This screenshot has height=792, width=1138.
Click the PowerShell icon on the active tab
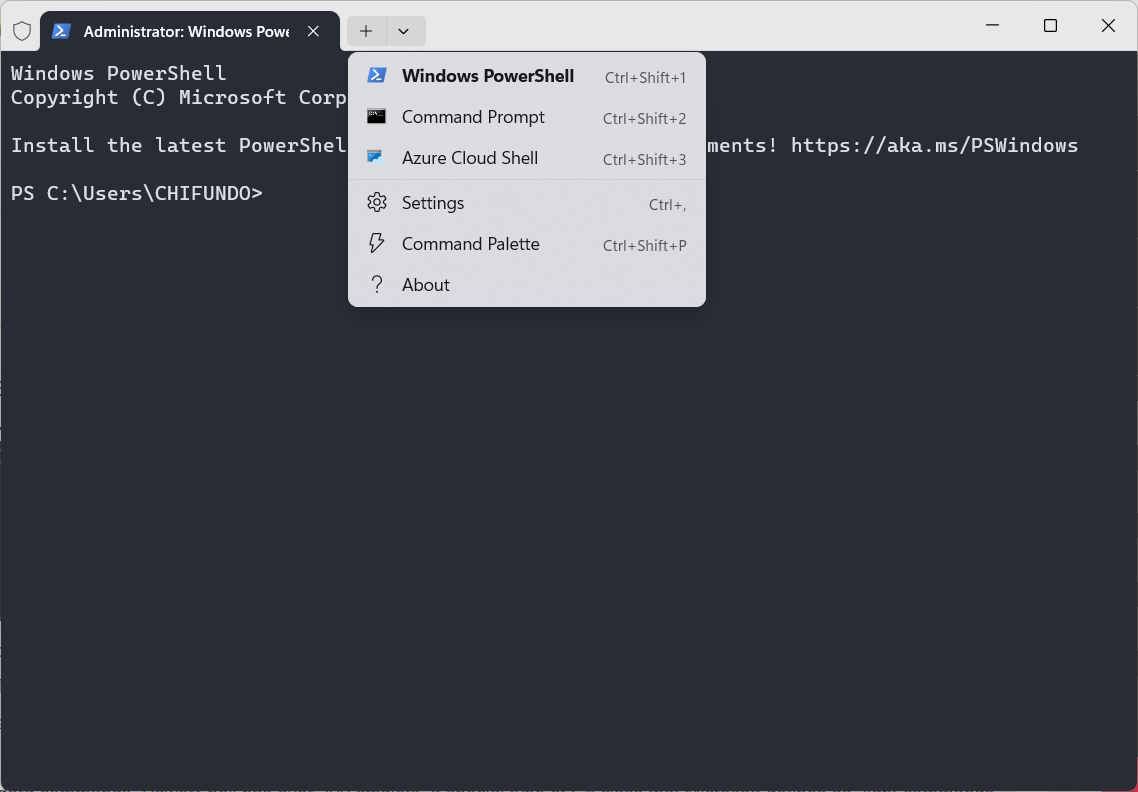click(60, 31)
